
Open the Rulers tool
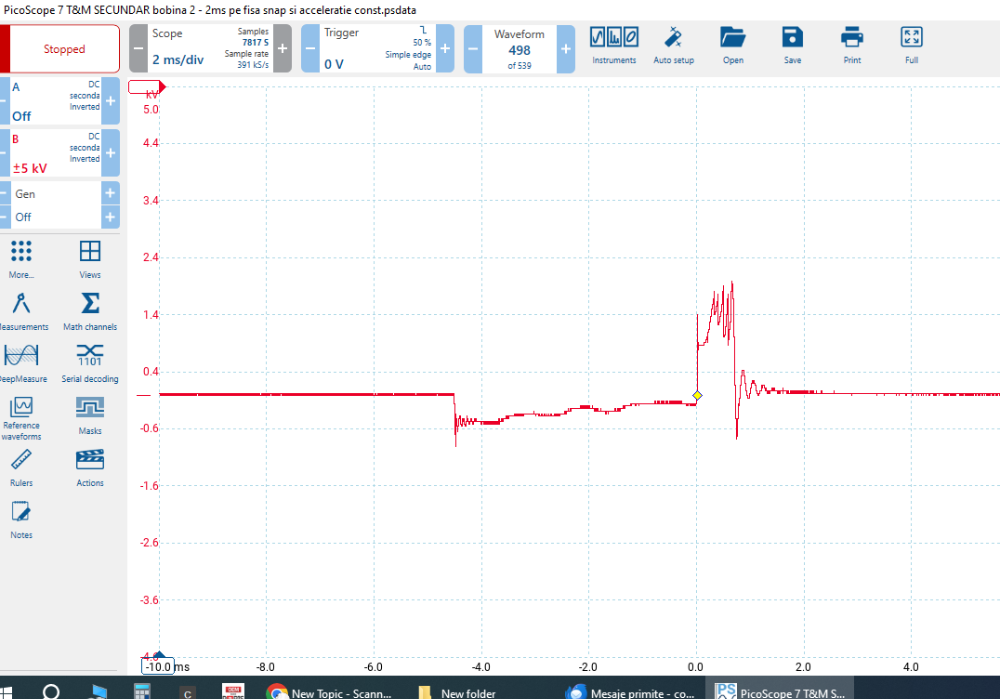(21, 467)
